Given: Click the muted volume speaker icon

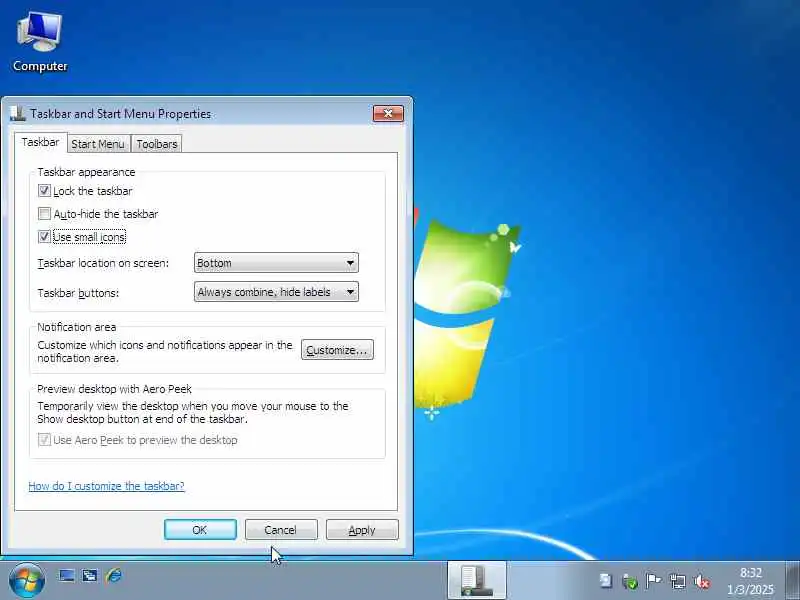Looking at the screenshot, I should point(702,581).
